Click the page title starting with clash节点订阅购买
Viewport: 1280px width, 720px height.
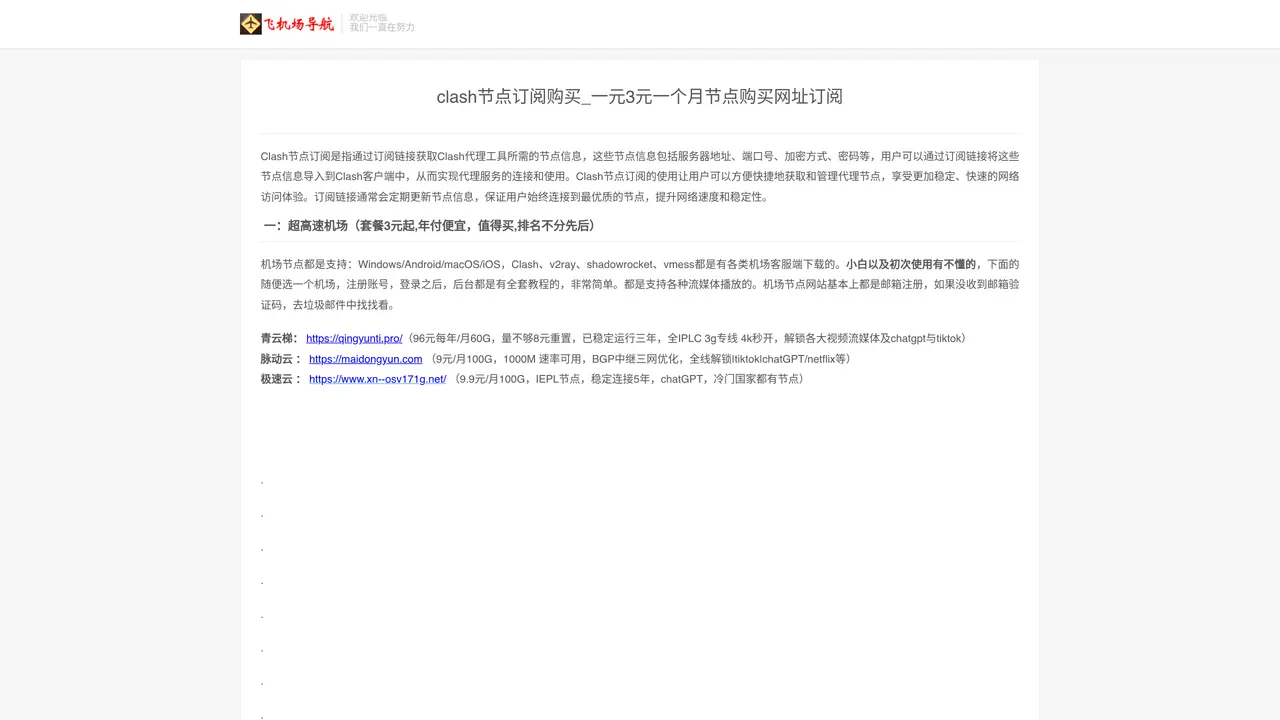coord(640,97)
